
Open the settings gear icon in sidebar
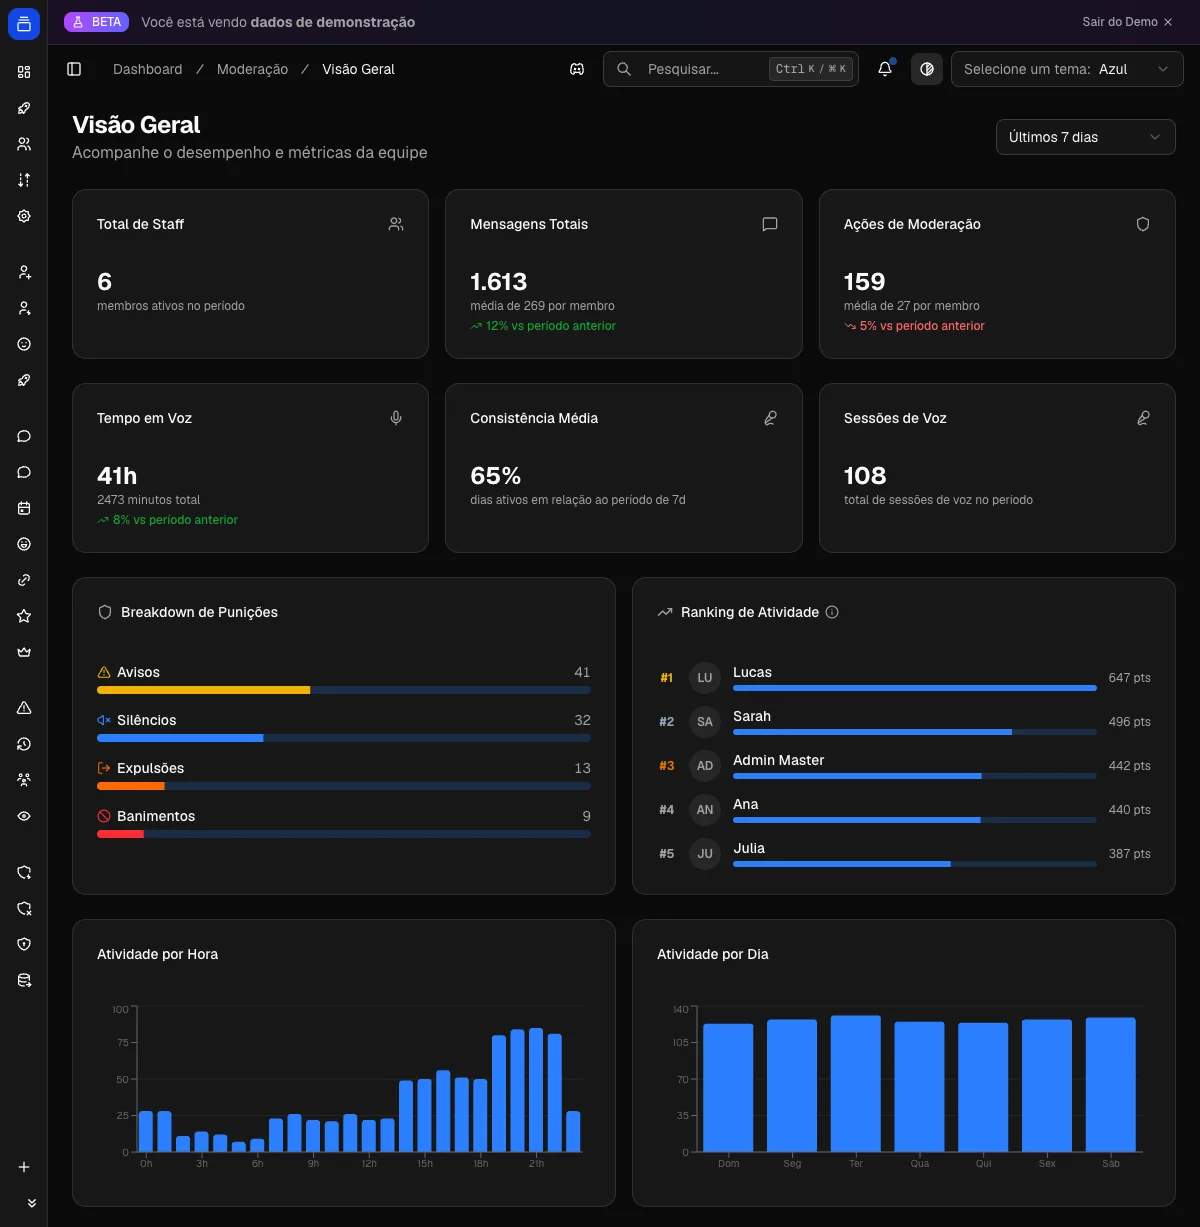pos(24,216)
